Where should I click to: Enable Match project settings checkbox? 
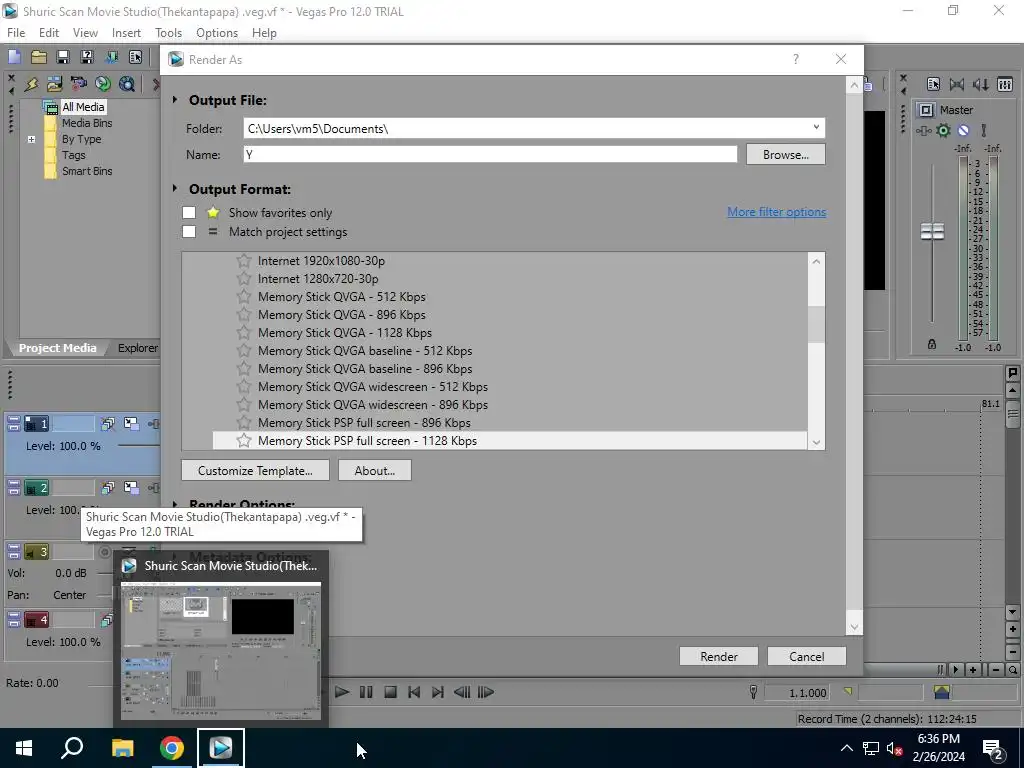(x=189, y=232)
